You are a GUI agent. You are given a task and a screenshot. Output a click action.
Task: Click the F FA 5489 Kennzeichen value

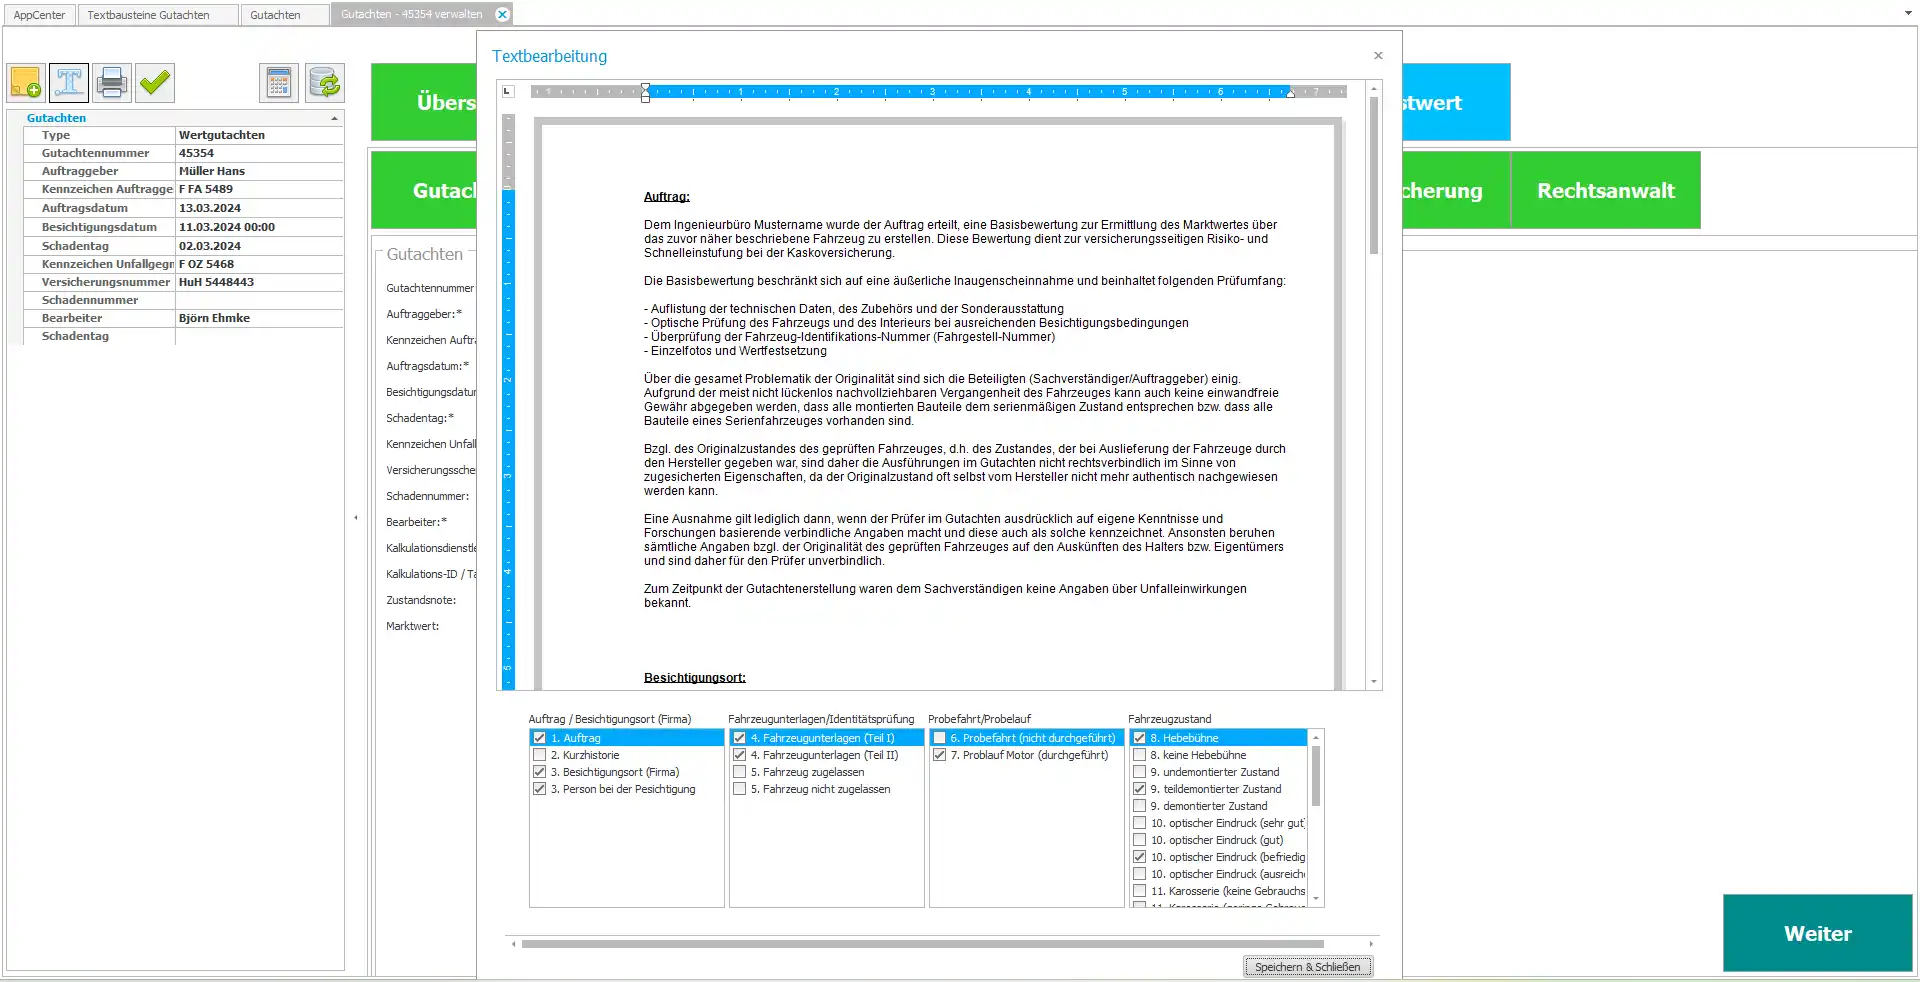pyautogui.click(x=259, y=189)
